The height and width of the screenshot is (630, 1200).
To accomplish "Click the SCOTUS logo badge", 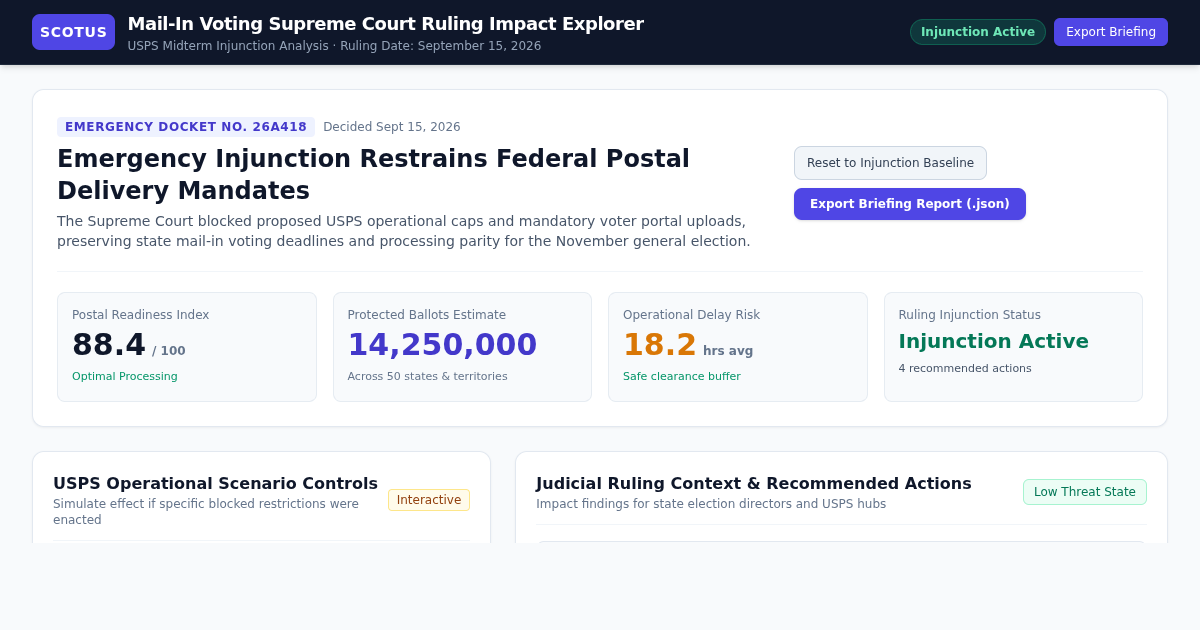I will [73, 32].
